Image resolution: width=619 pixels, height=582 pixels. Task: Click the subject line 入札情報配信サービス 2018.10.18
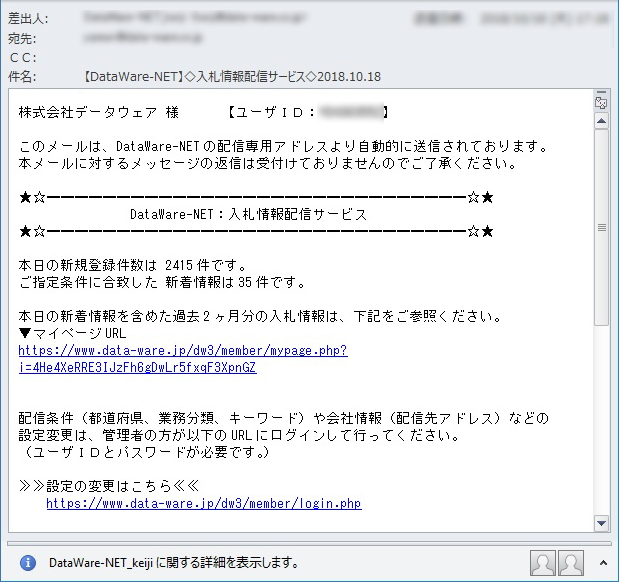click(x=232, y=76)
